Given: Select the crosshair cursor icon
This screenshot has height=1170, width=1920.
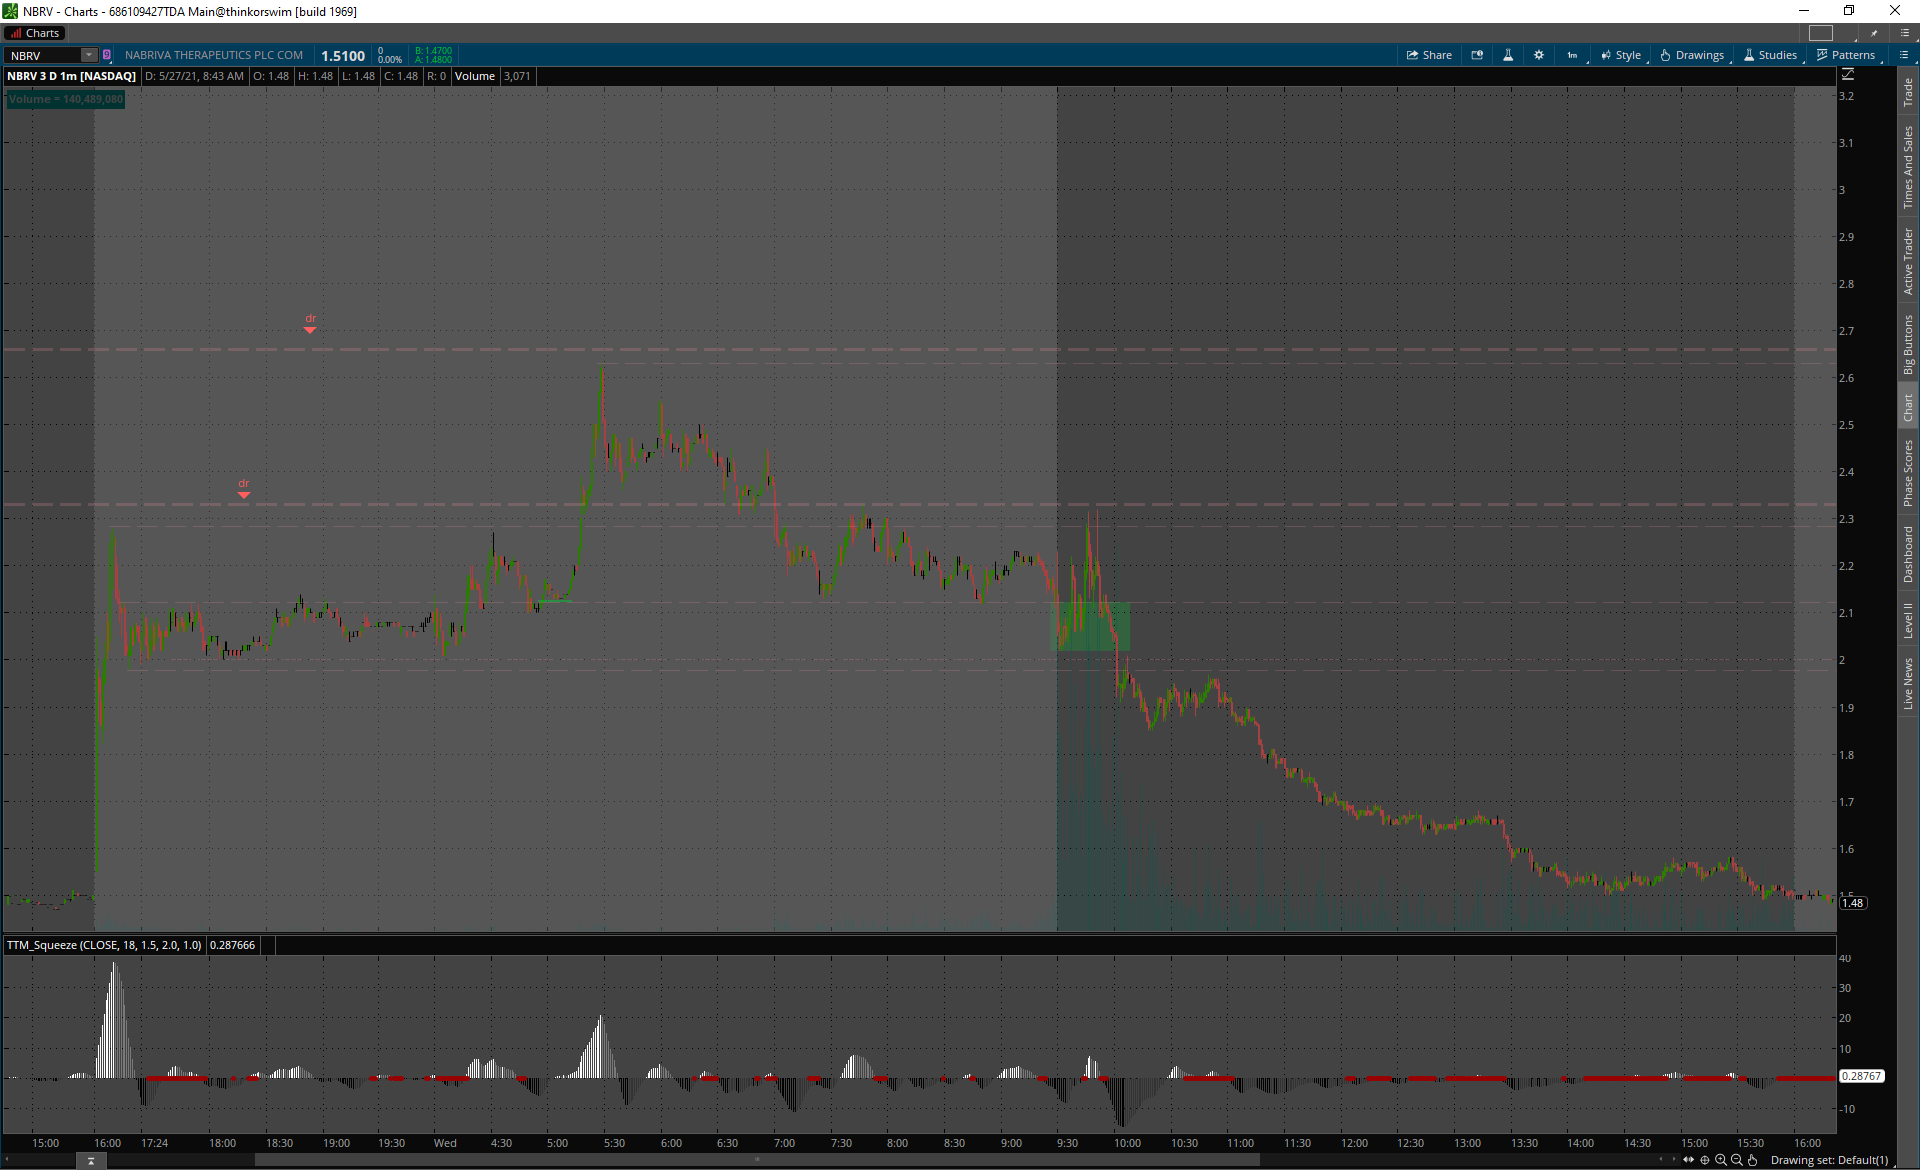Looking at the screenshot, I should point(1705,1160).
